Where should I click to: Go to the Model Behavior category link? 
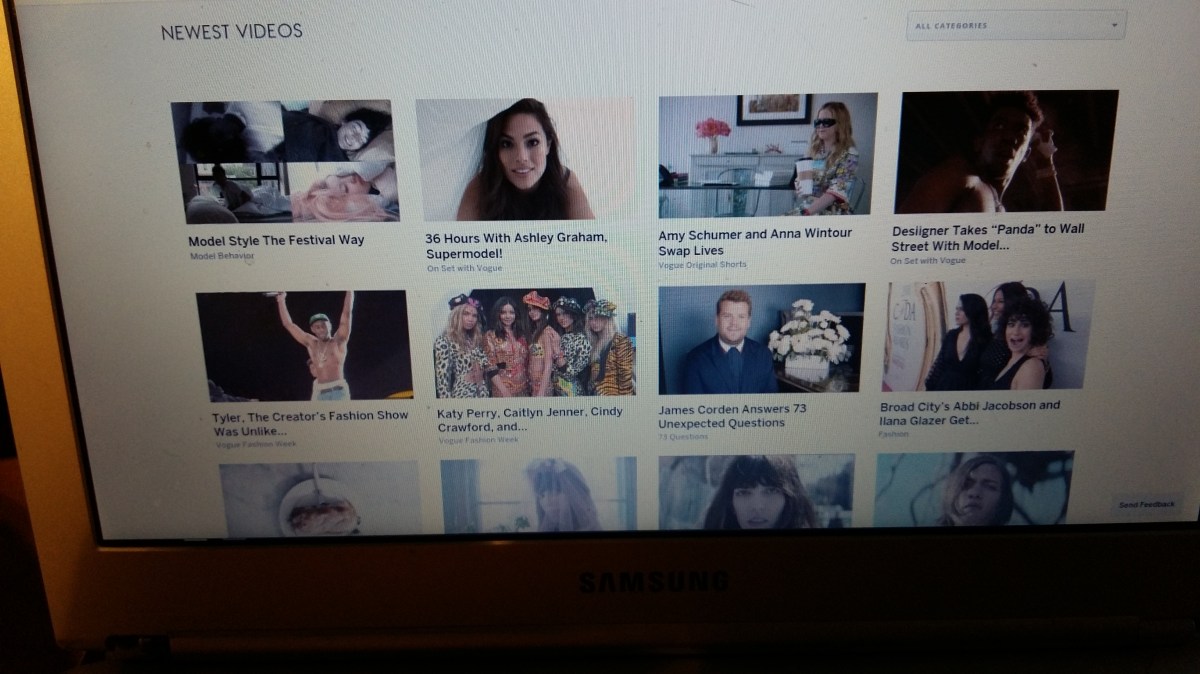click(222, 257)
